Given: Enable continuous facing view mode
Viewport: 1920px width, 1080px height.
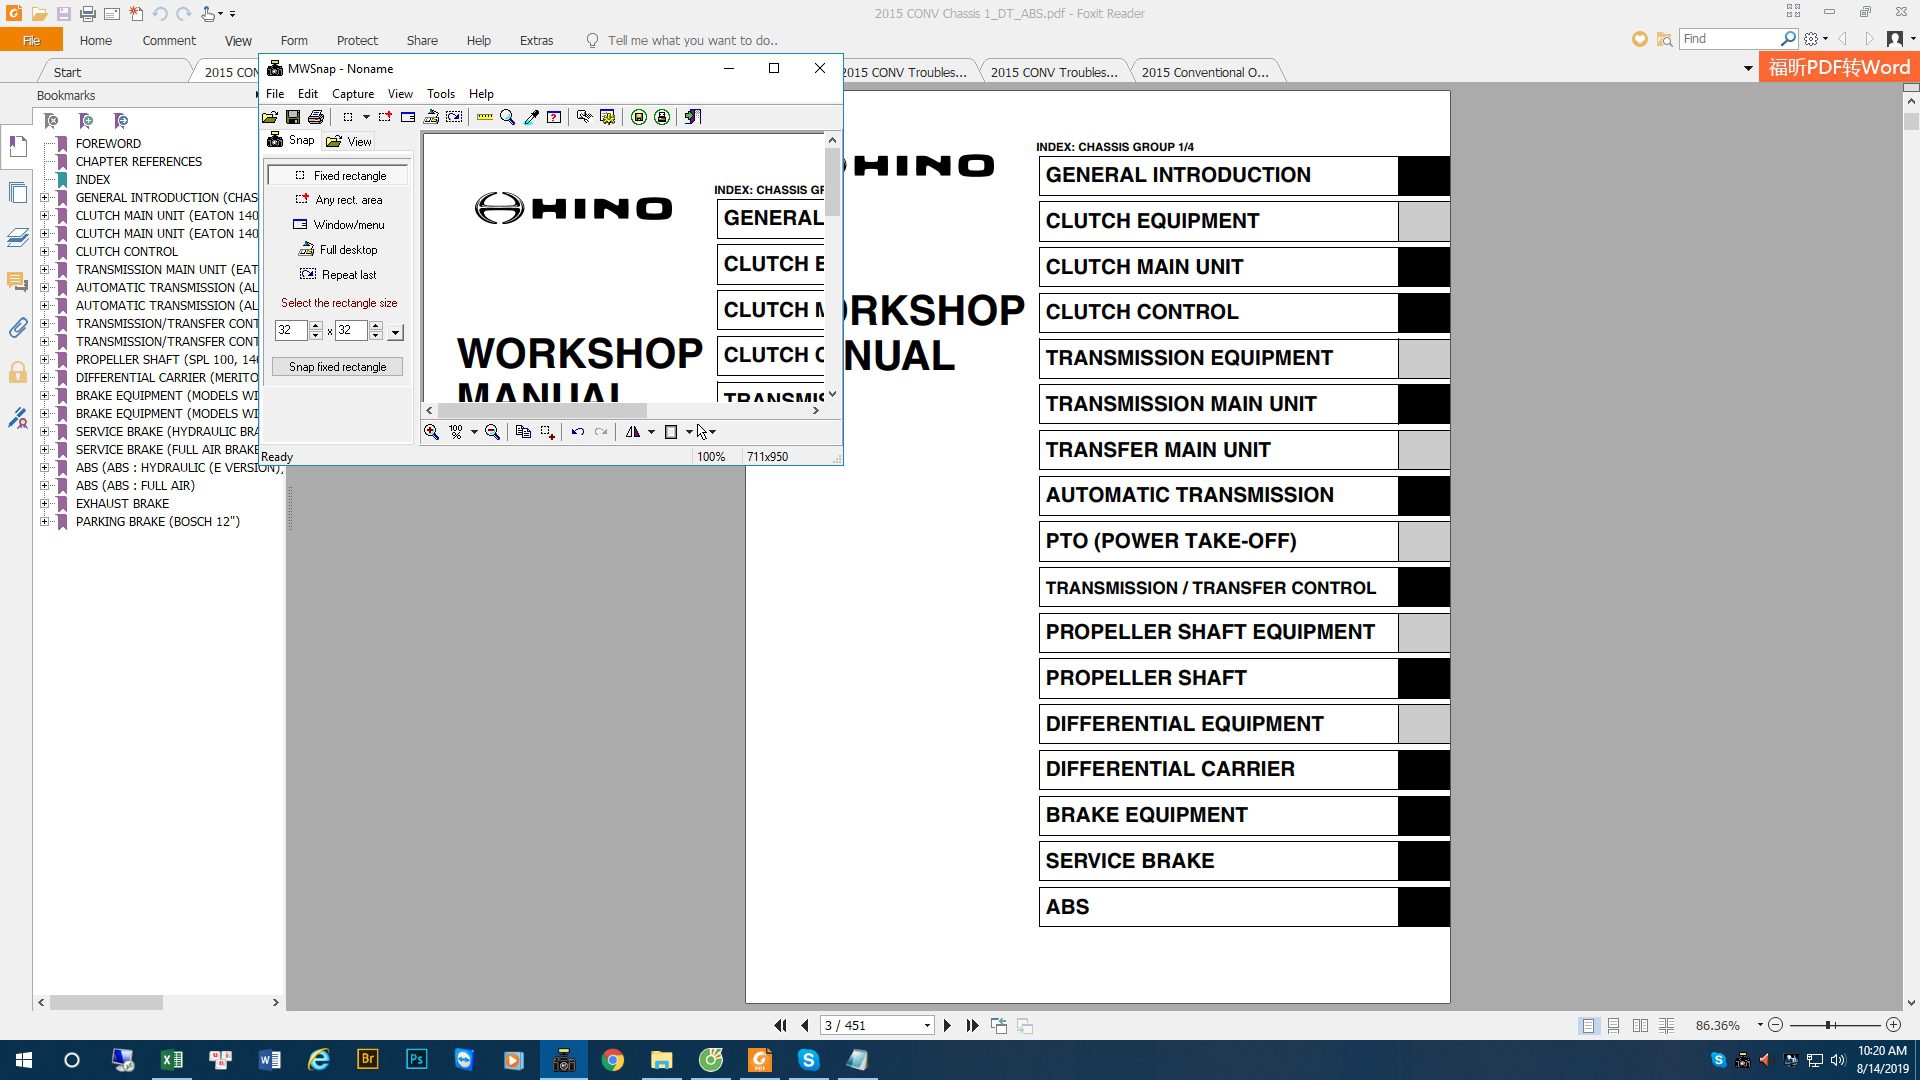Looking at the screenshot, I should pyautogui.click(x=1666, y=1025).
